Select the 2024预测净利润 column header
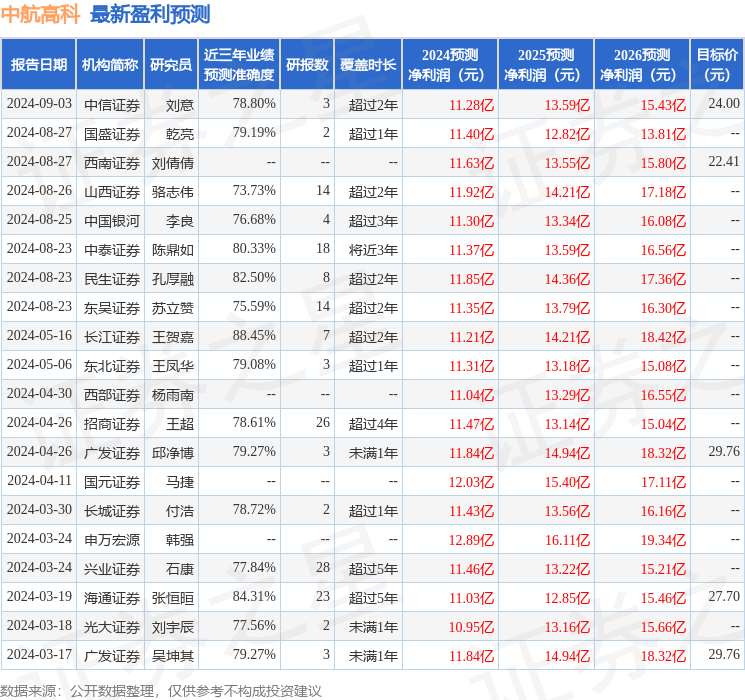The image size is (745, 700). 449,64
